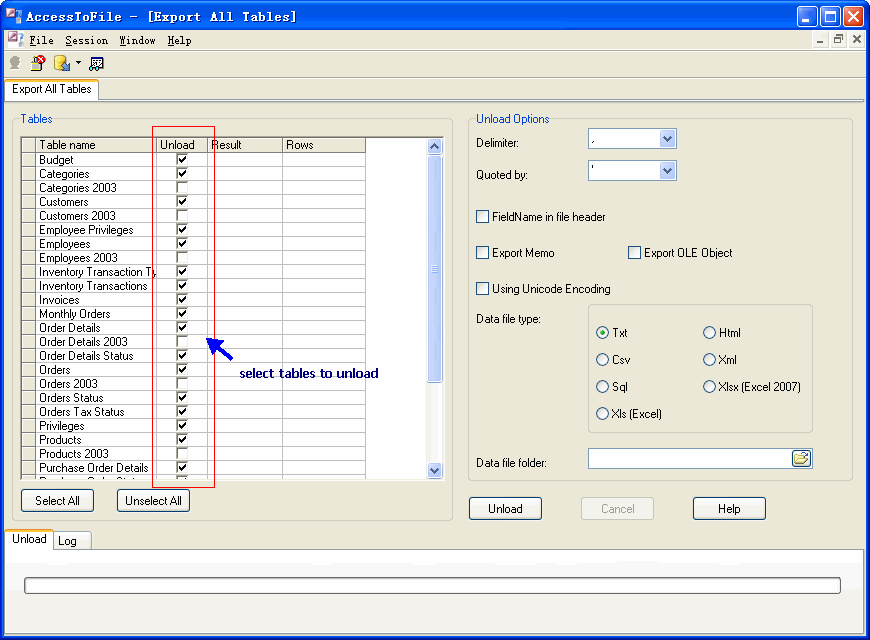870x640 pixels.
Task: Click the export database toolbar icon
Action: click(x=62, y=63)
